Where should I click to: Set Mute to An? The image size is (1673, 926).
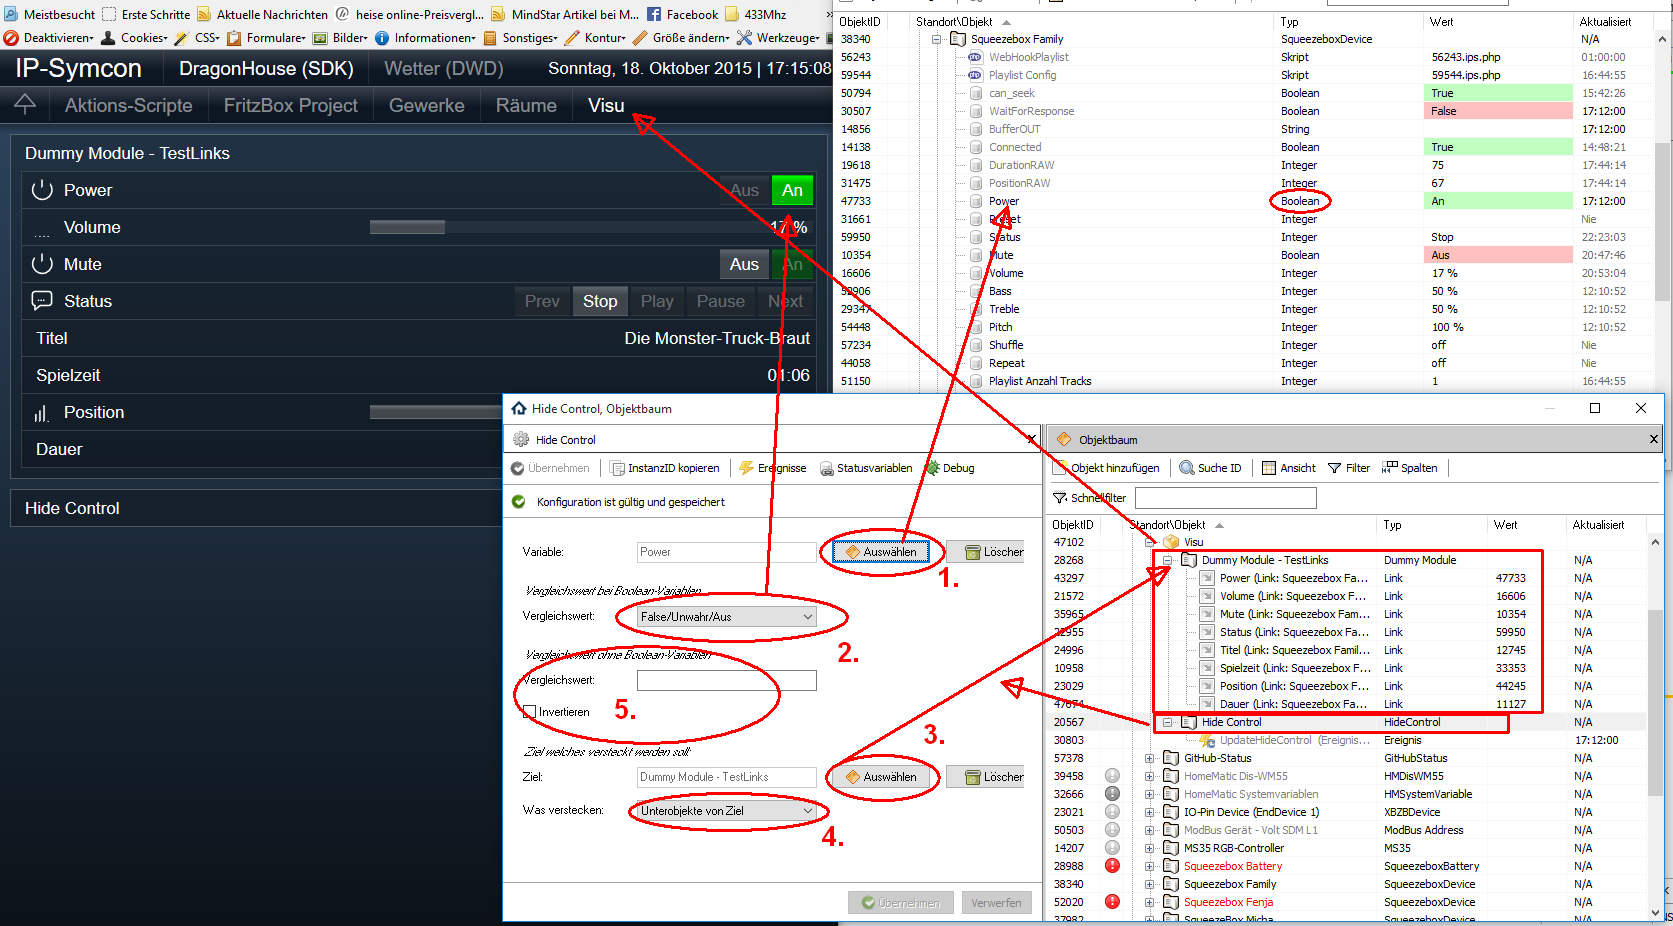point(793,264)
